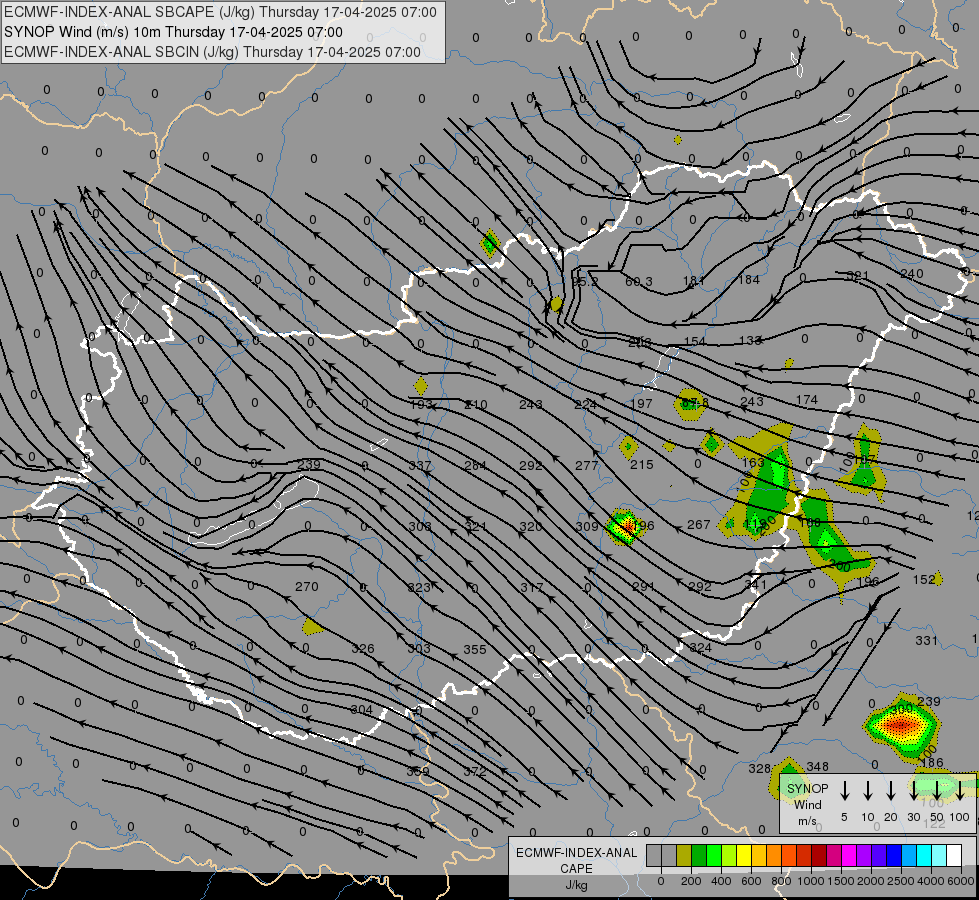The width and height of the screenshot is (979, 900).
Task: Click the 30 m/s wind arrow in legend
Action: (913, 790)
